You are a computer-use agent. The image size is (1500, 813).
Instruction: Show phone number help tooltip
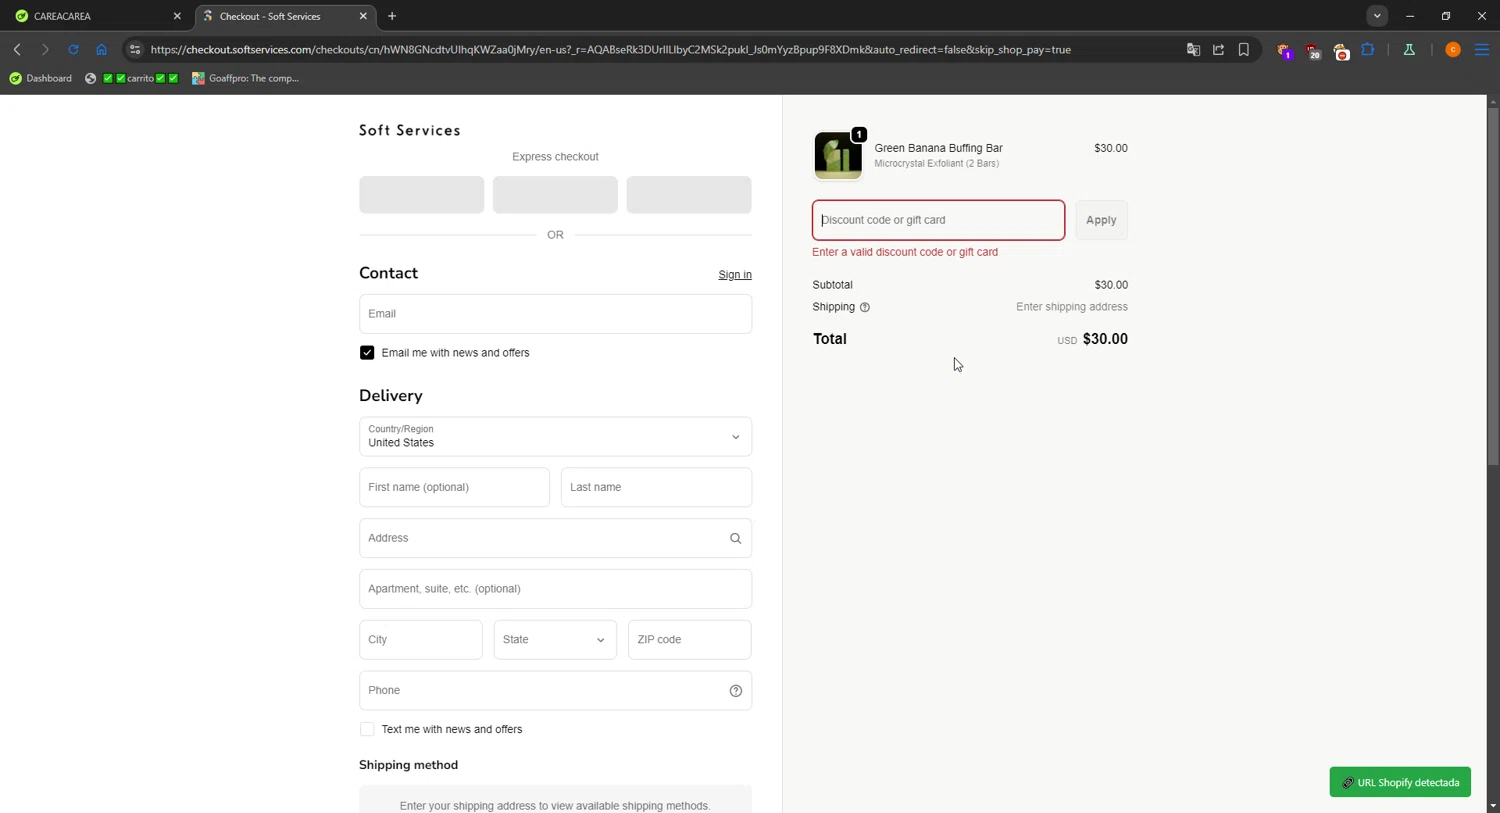tap(735, 690)
